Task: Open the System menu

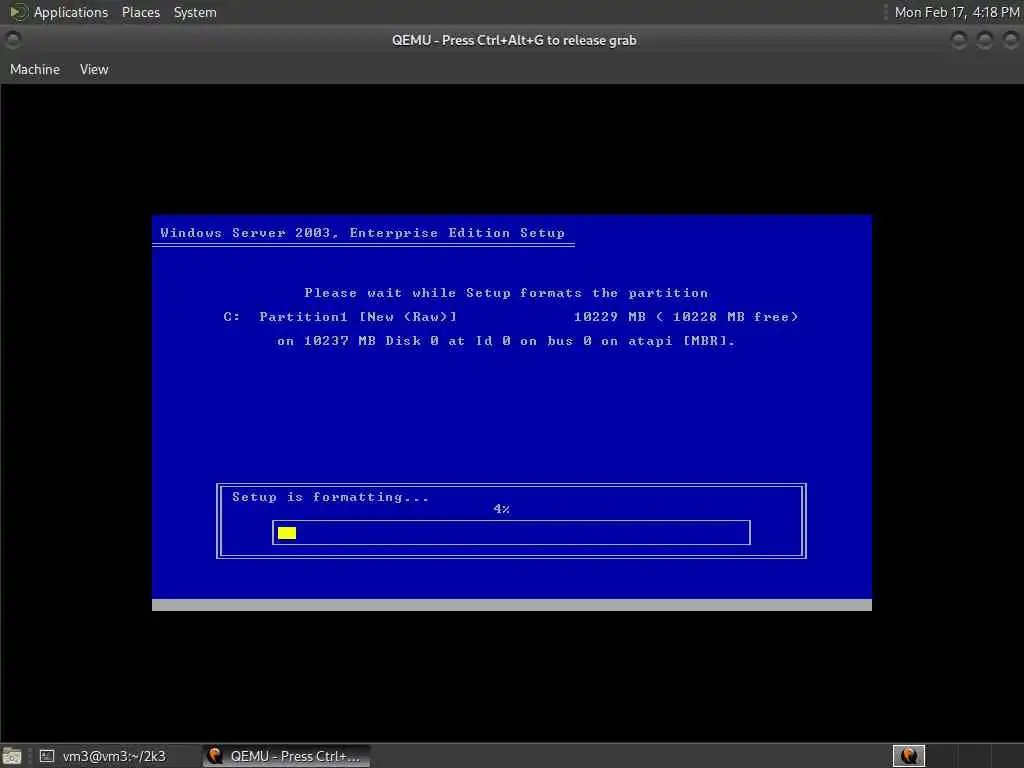Action: (195, 12)
